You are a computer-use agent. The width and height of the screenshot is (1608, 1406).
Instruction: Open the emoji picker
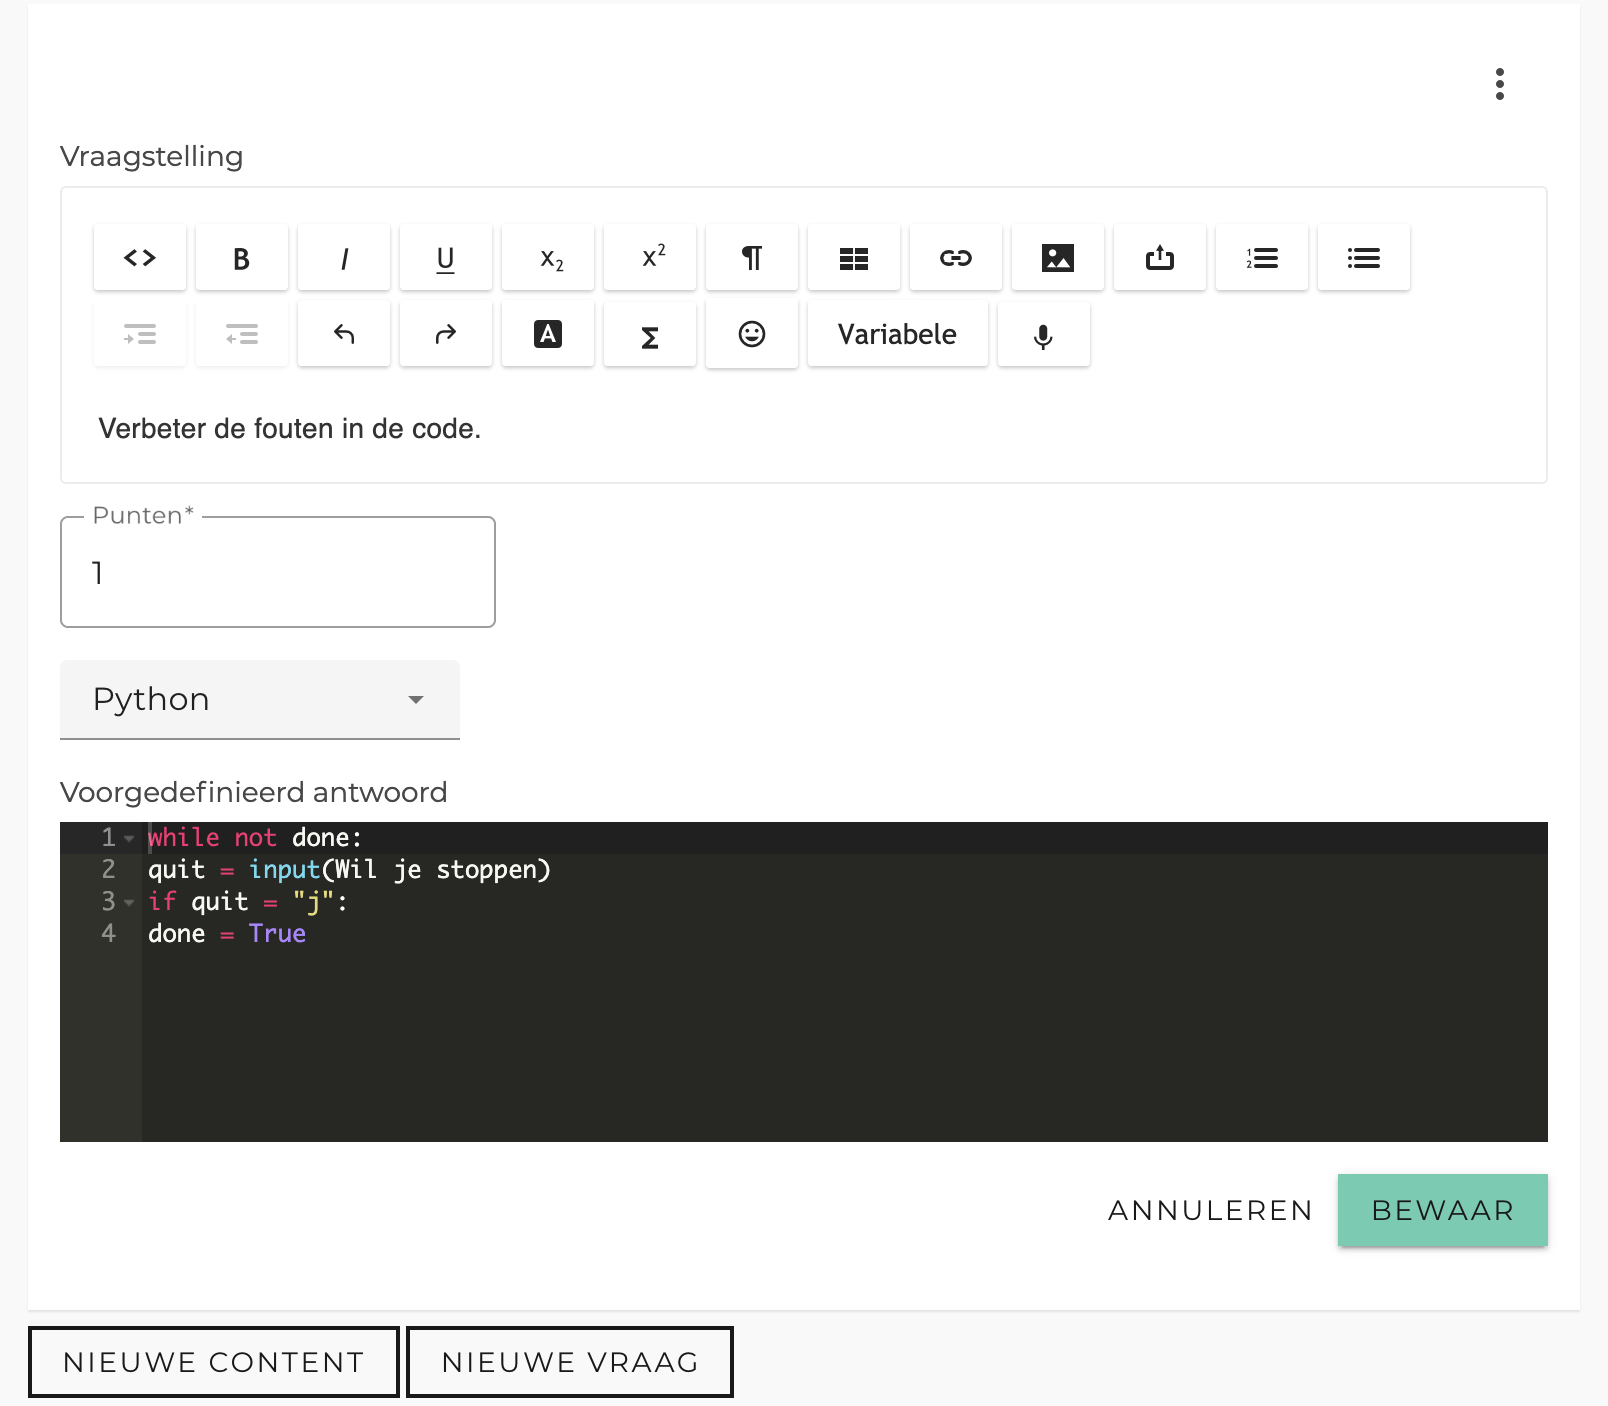752,334
